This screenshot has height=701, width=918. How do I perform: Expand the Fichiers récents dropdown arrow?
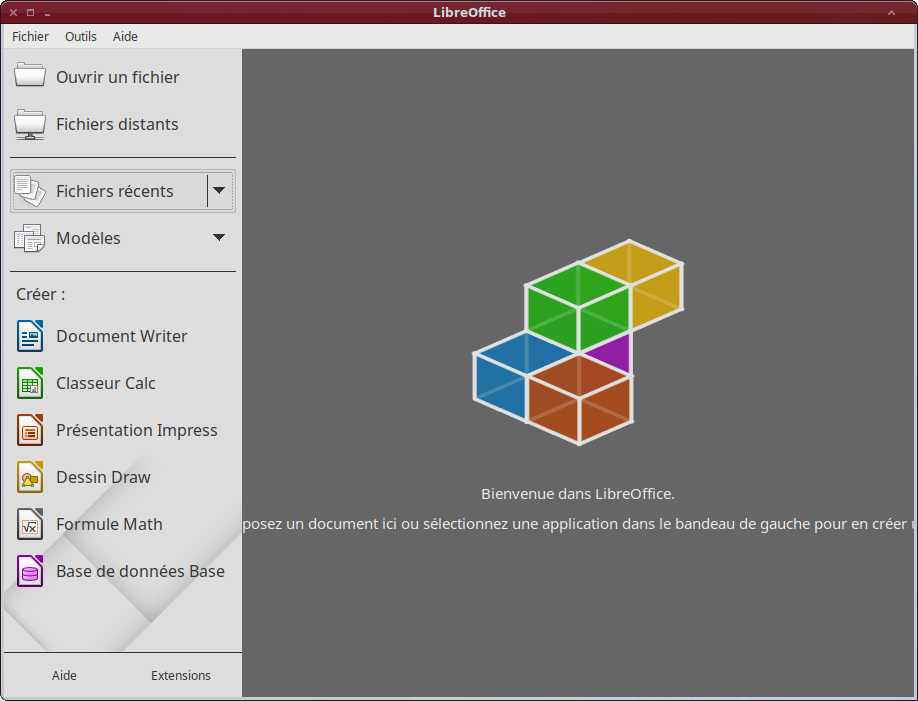point(219,191)
